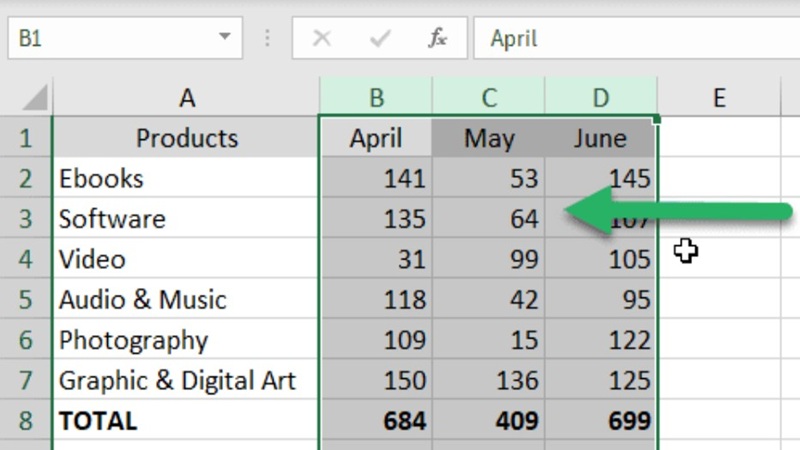Click the June Ebooks value 145
800x450 pixels.
pyautogui.click(x=601, y=178)
